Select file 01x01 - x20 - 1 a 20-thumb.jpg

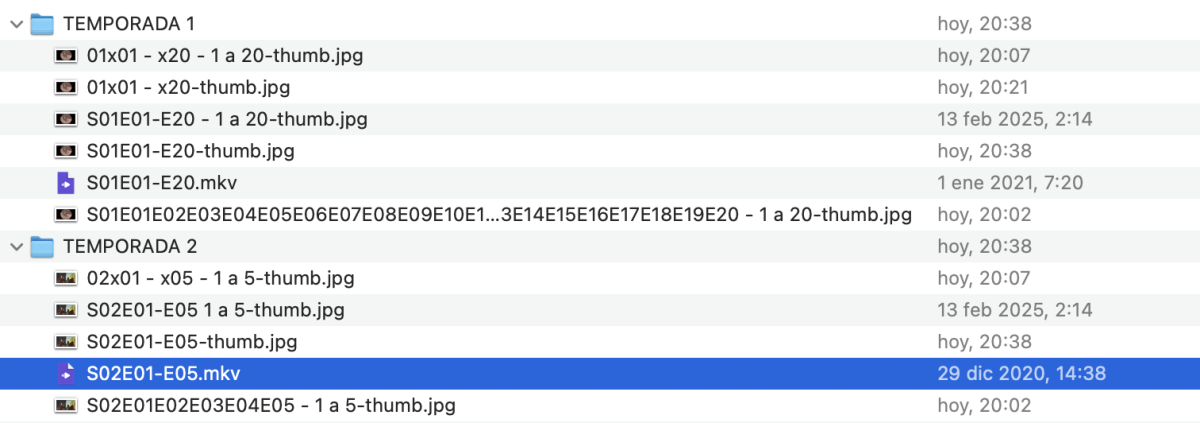point(225,56)
